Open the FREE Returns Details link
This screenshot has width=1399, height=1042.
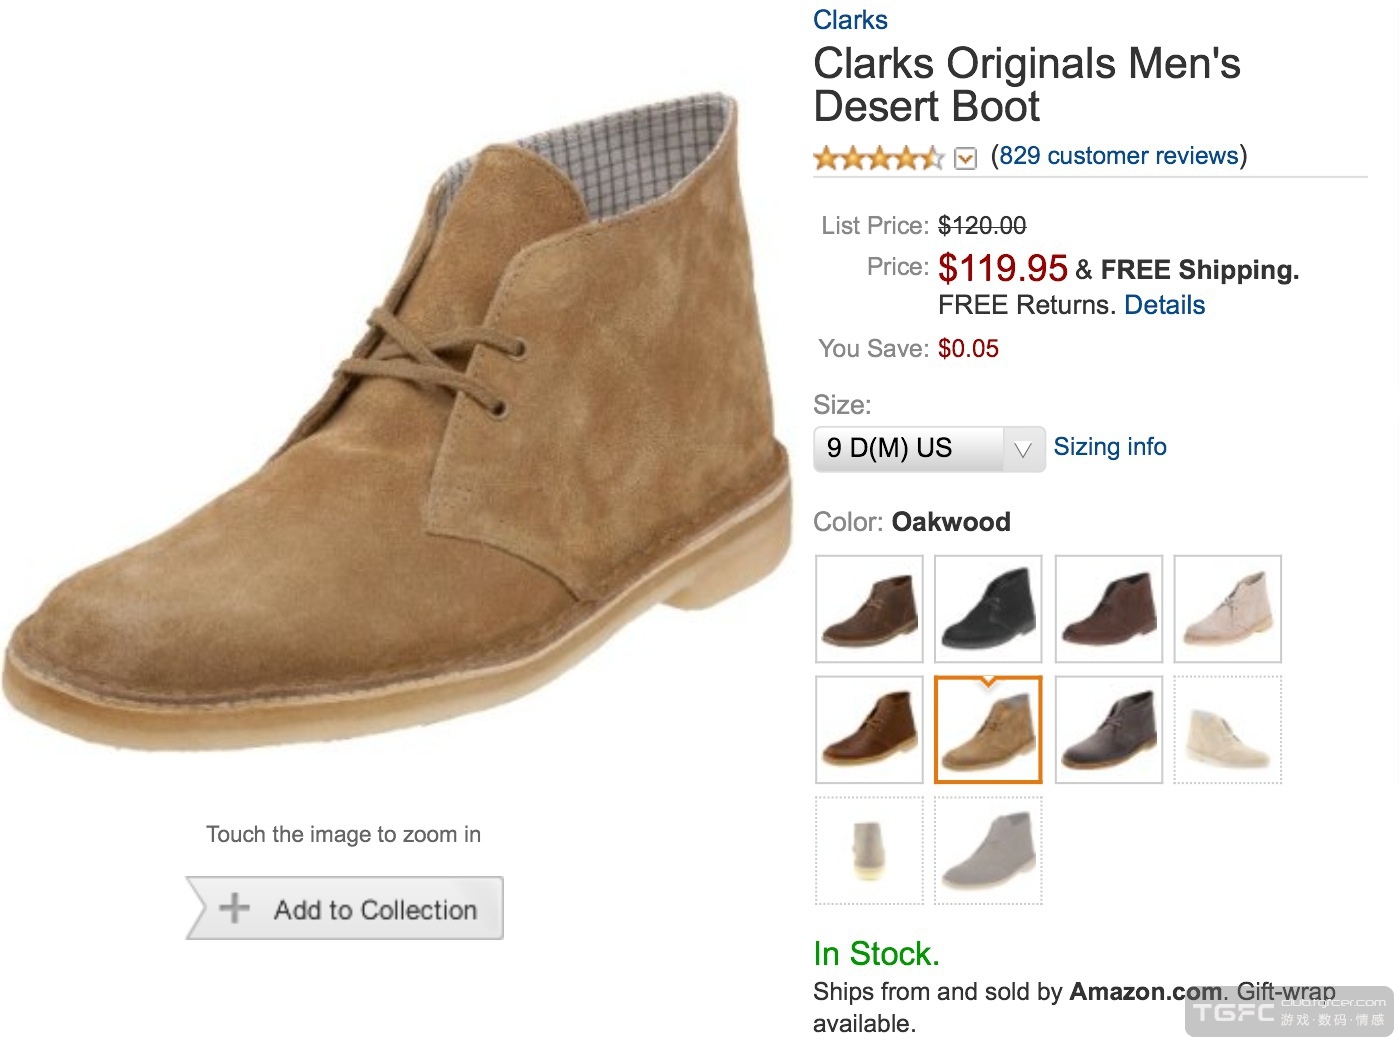[x=1164, y=305]
